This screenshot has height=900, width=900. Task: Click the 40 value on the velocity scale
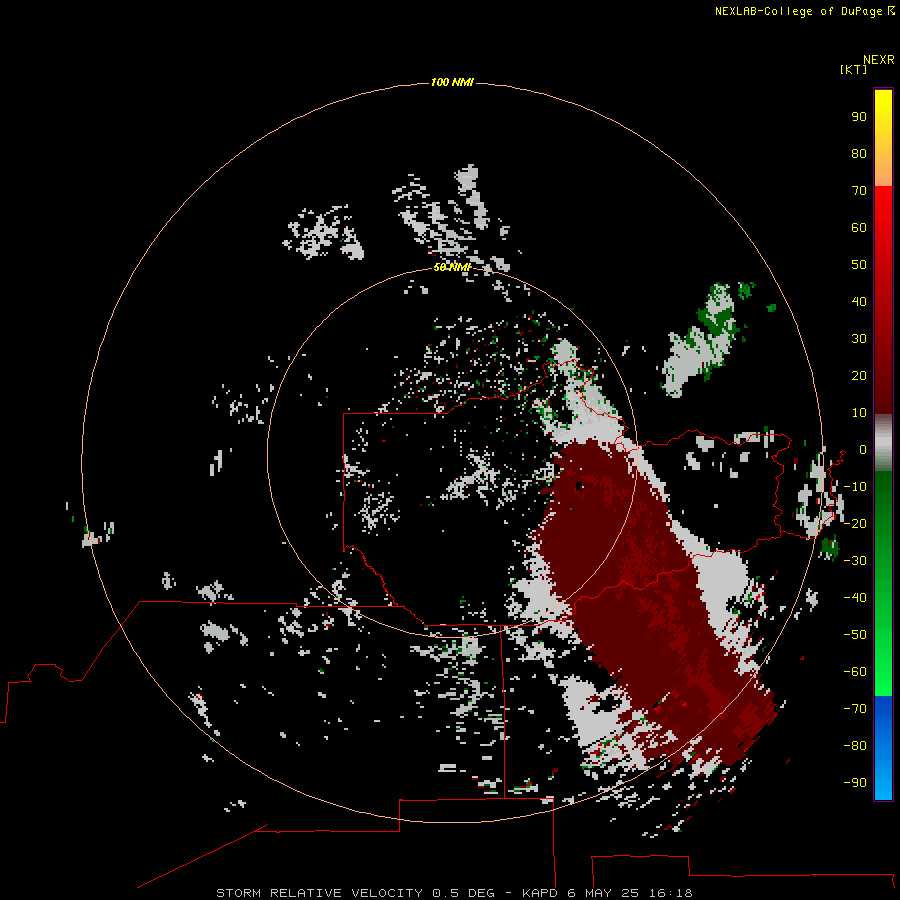859,302
